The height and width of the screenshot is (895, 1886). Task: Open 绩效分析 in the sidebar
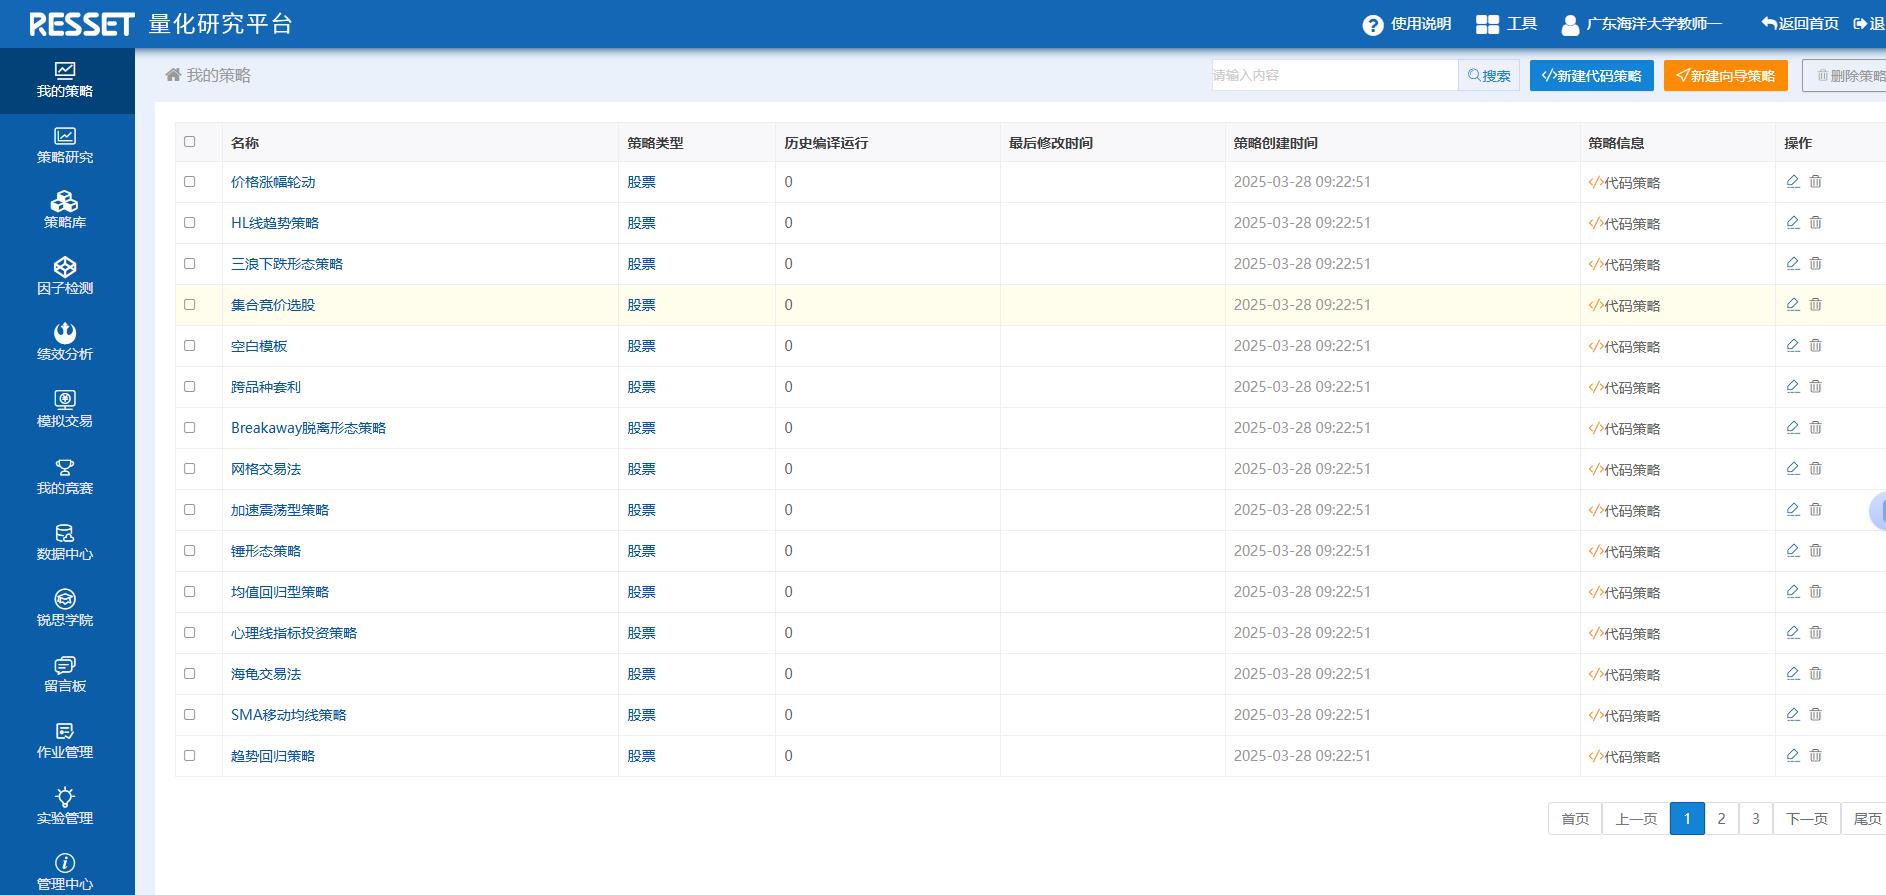pos(65,343)
